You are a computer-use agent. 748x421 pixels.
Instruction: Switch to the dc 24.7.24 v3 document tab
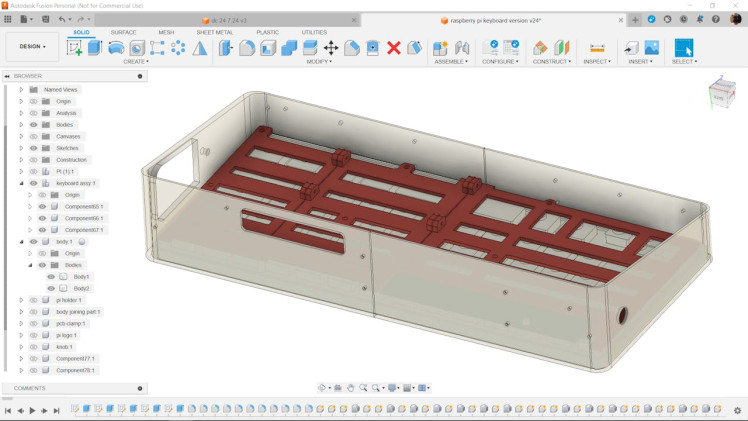pos(228,21)
